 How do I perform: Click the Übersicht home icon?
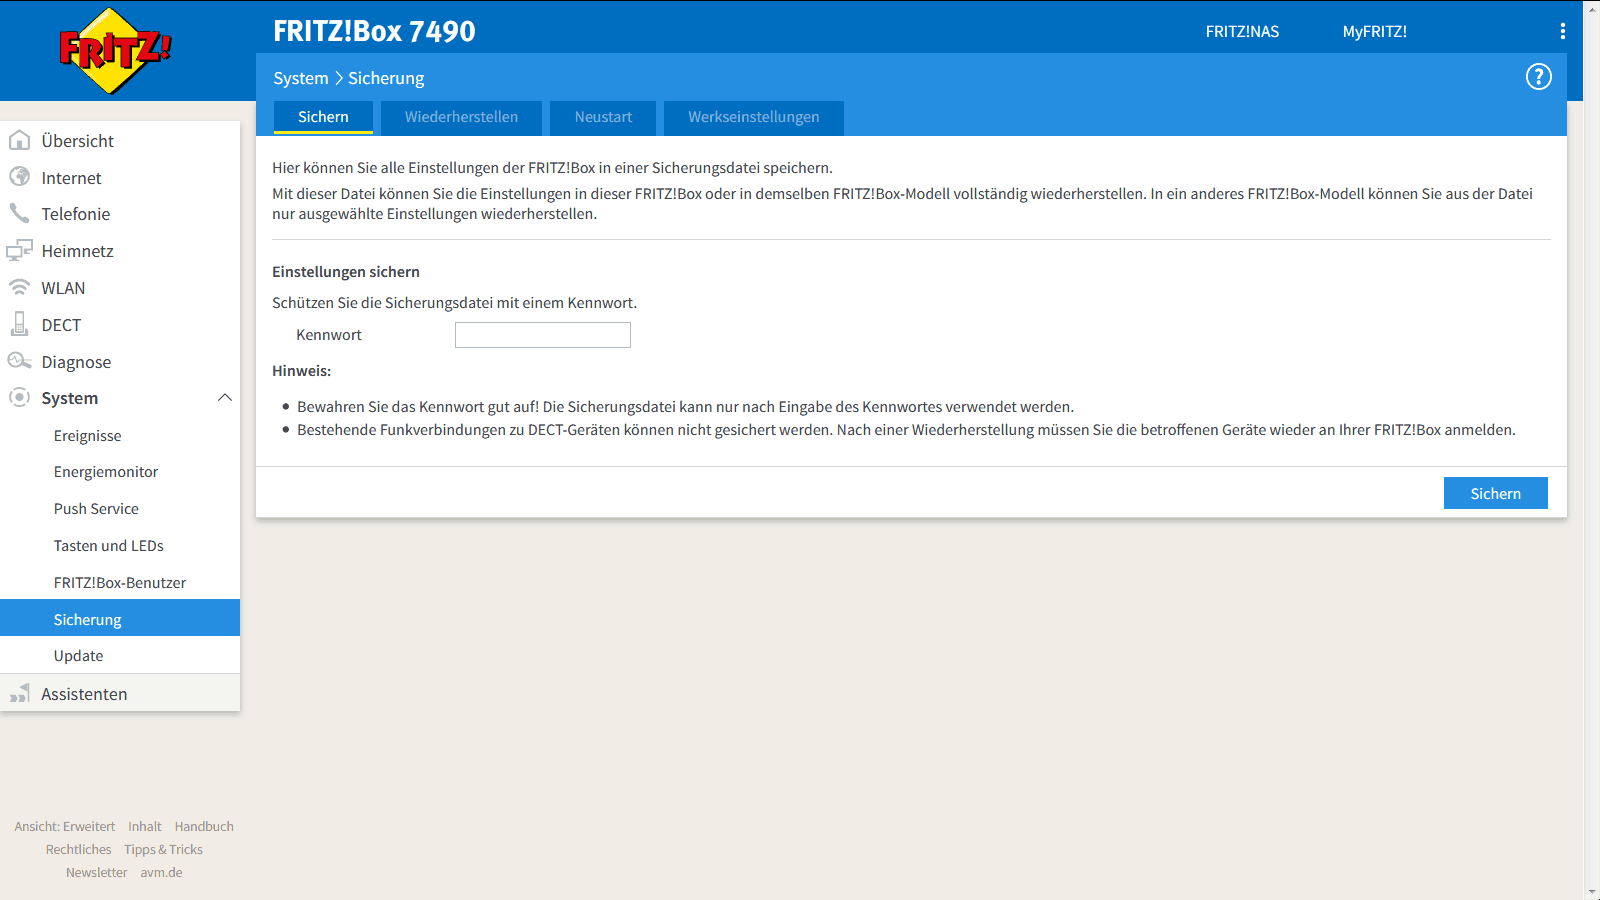click(19, 140)
